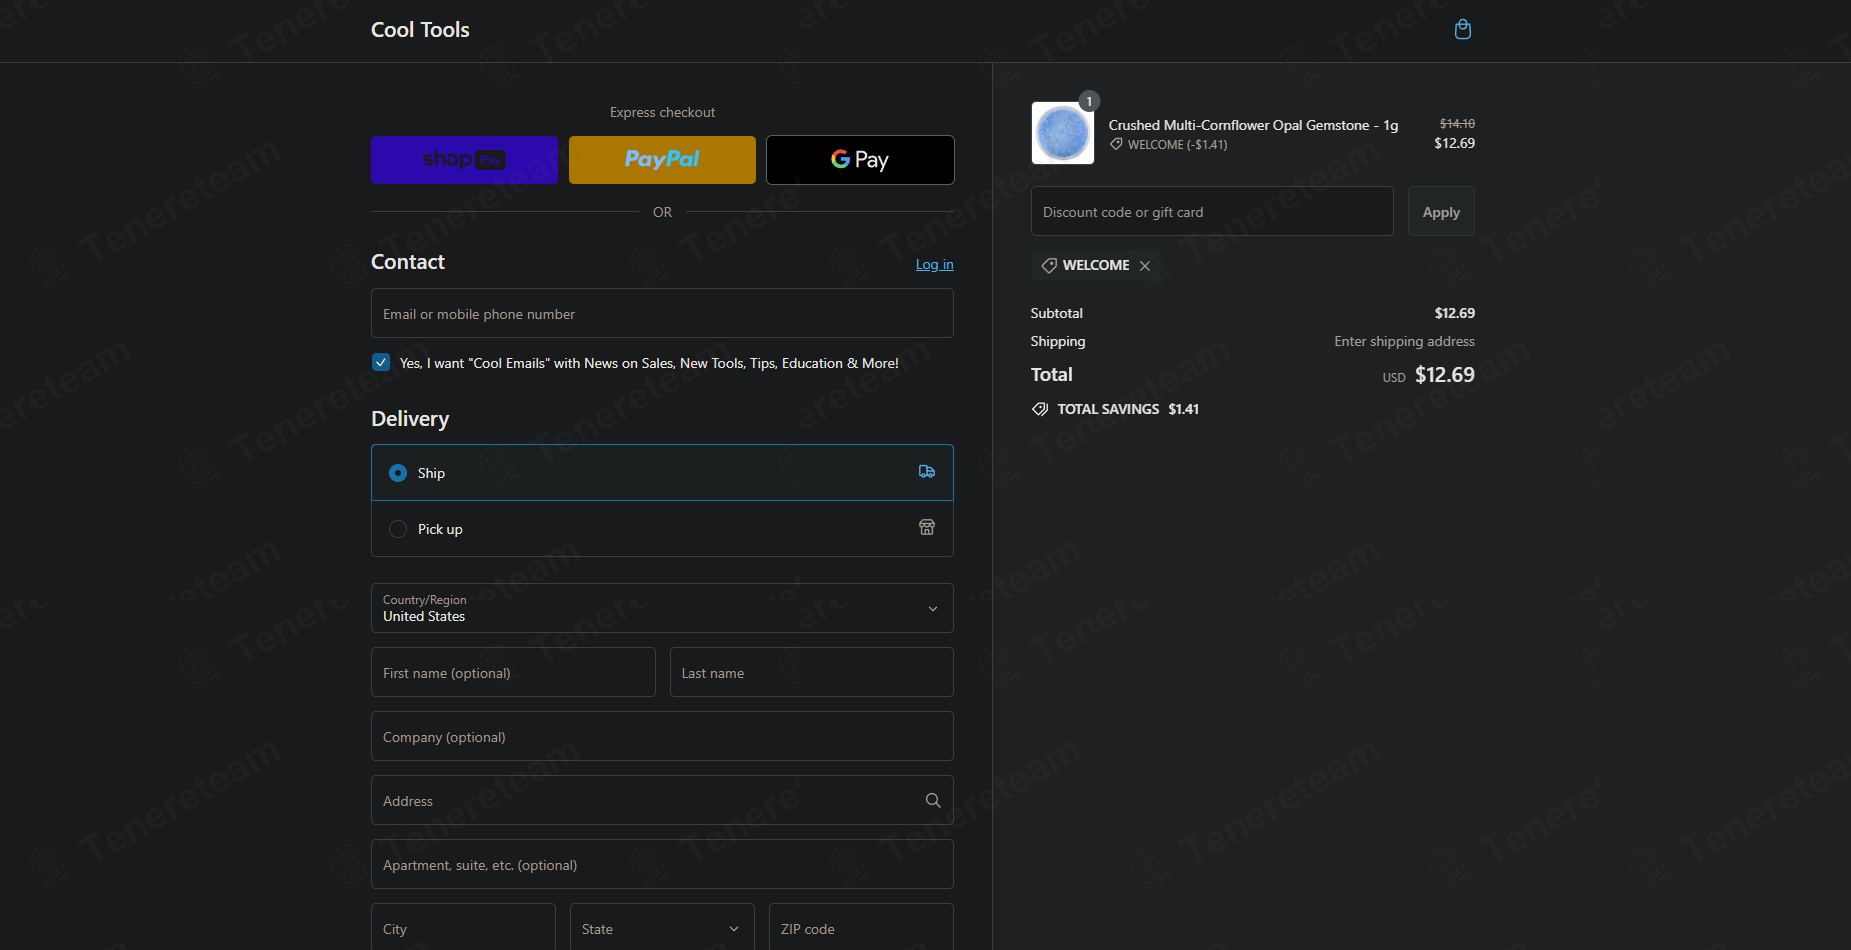Click the Cool Tools store title
This screenshot has height=950, width=1851.
coord(420,29)
